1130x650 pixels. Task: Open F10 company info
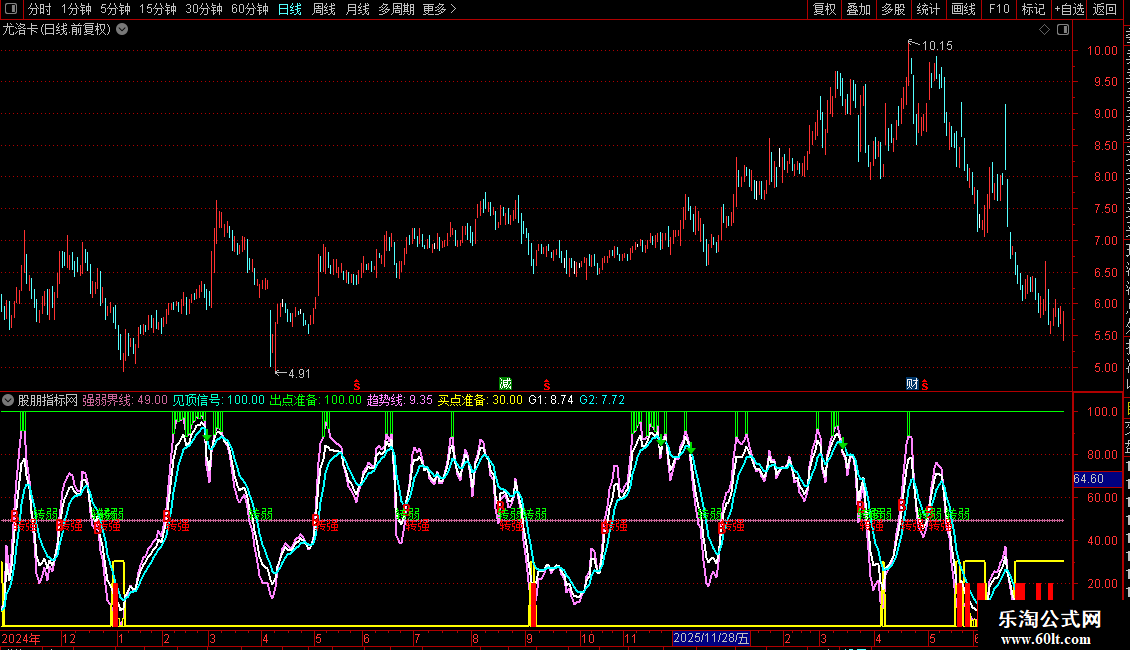coord(999,9)
